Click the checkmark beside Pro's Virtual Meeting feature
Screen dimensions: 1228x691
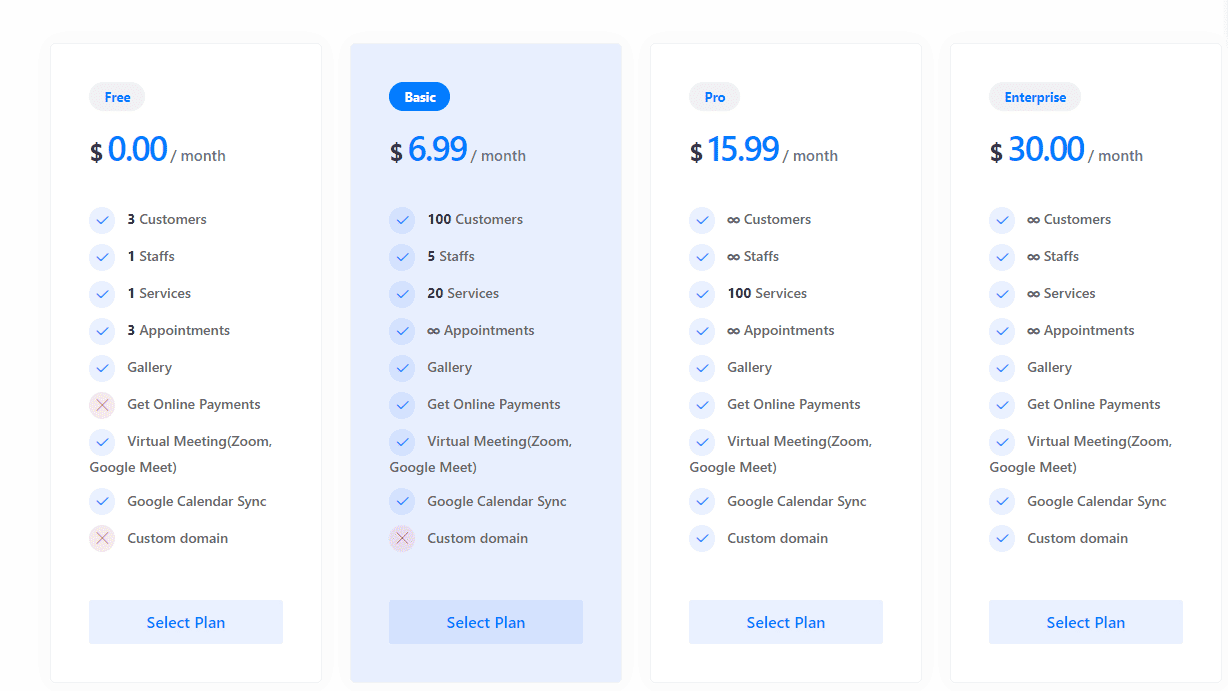point(702,441)
